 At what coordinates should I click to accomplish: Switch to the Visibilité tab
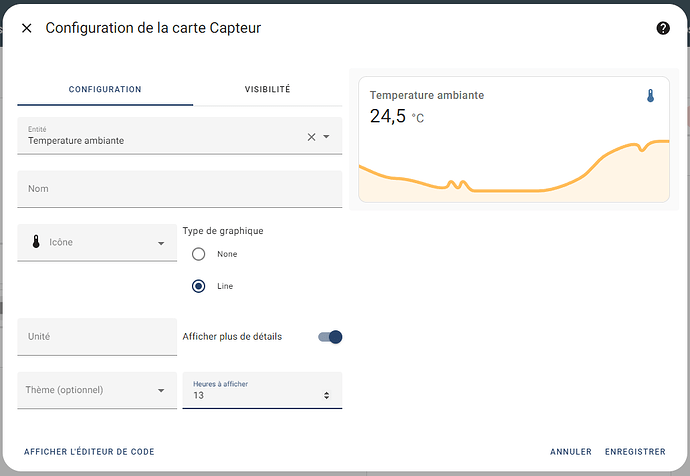267,89
